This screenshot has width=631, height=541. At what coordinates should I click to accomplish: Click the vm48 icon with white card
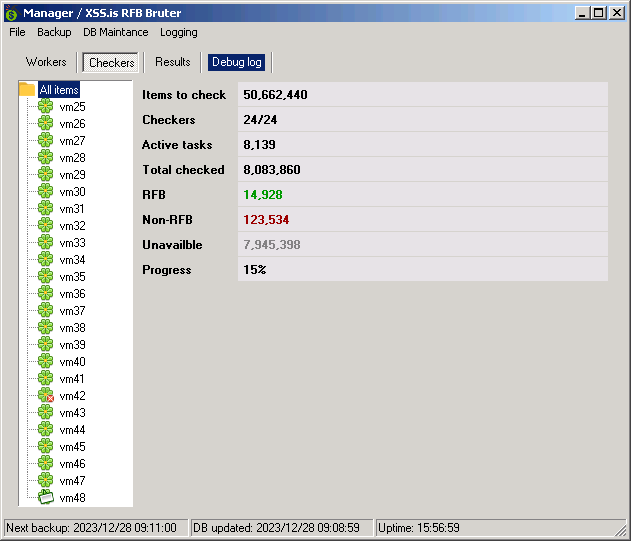click(46, 498)
